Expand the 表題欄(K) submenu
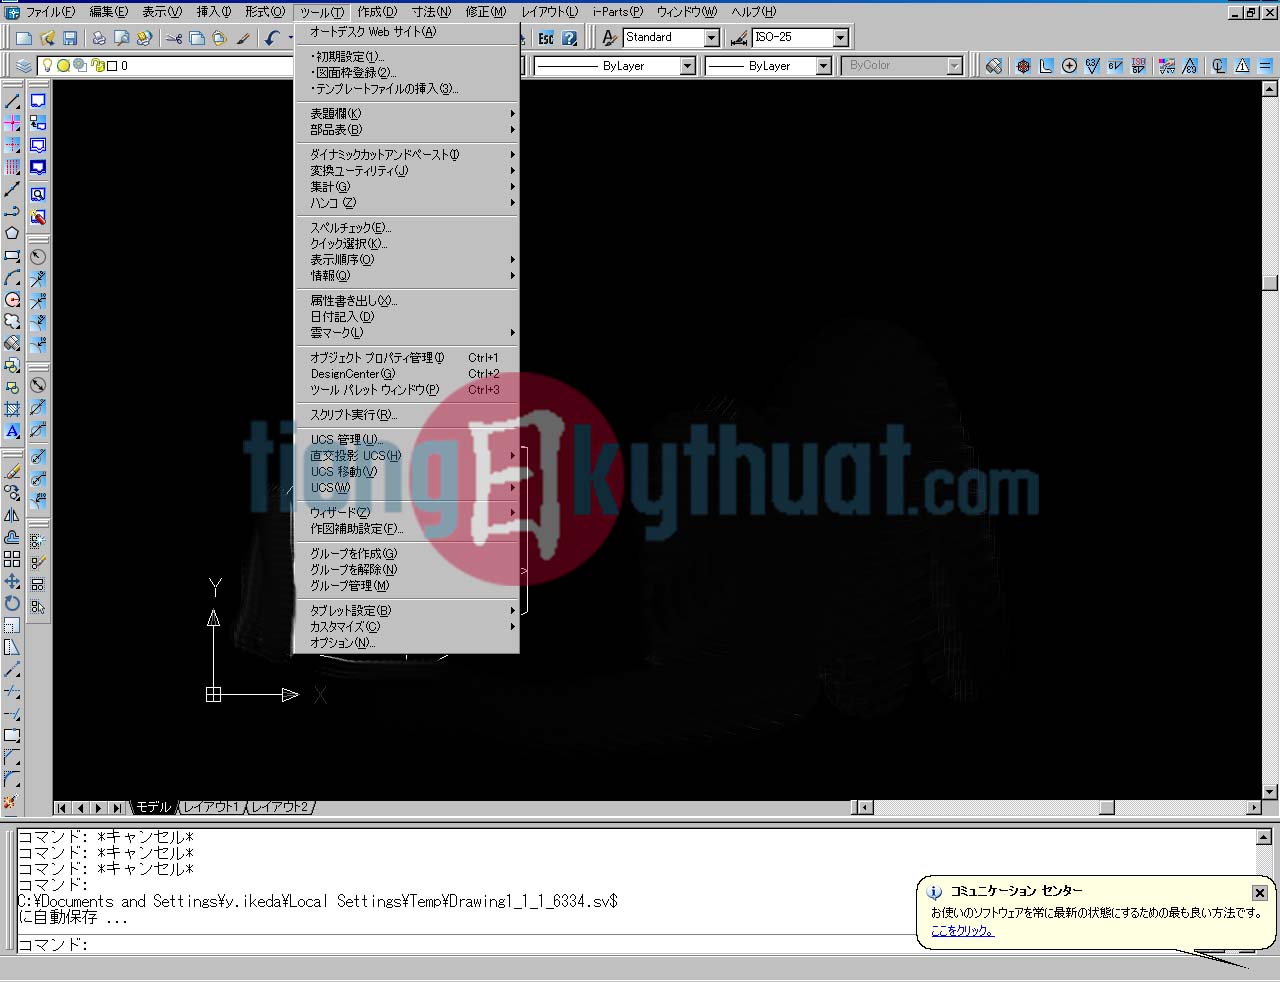 click(408, 114)
